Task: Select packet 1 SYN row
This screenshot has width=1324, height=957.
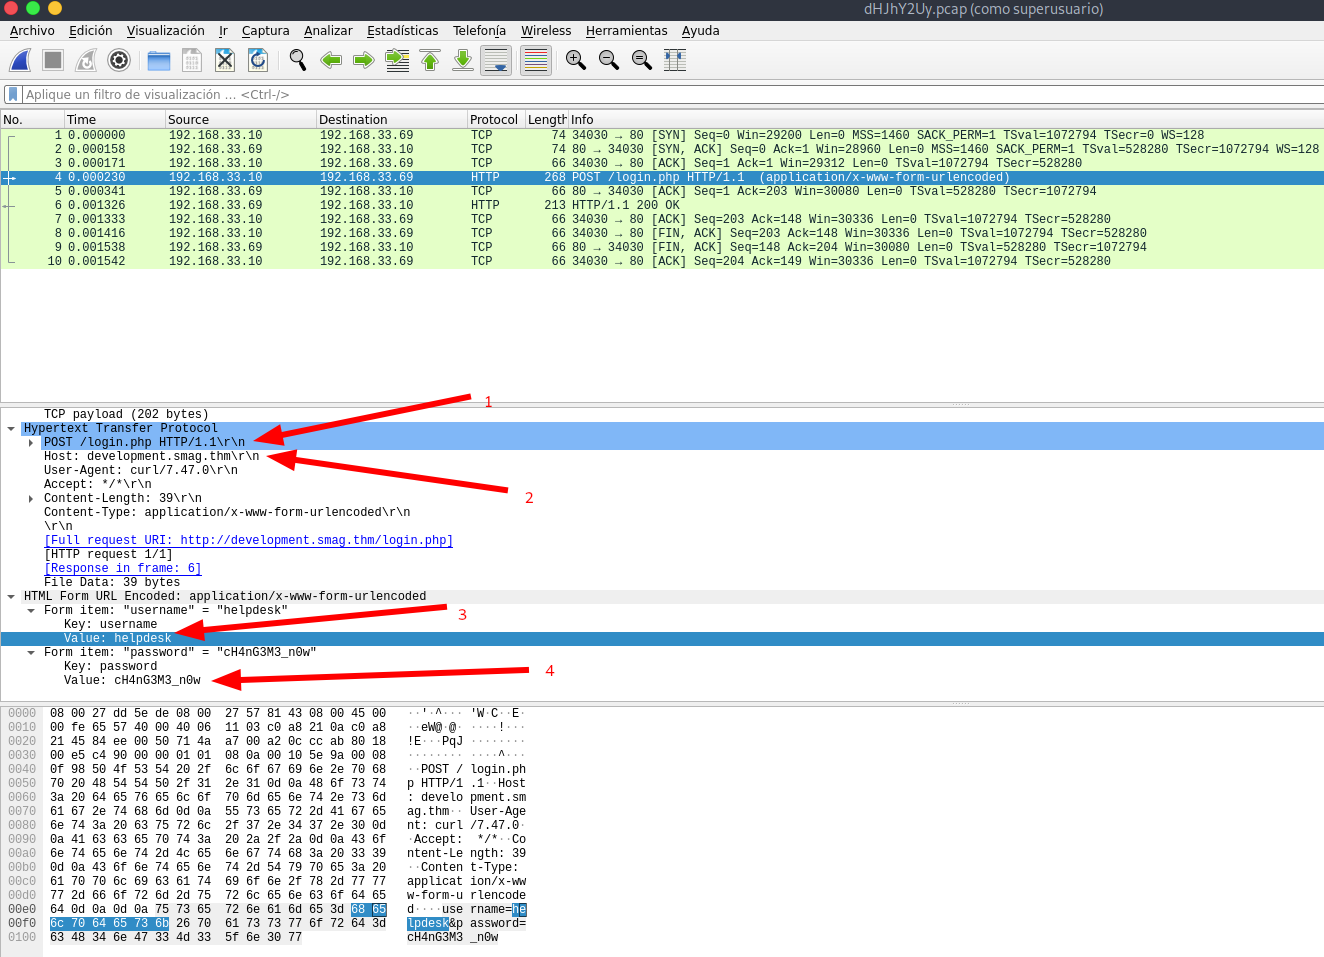Action: (662, 135)
